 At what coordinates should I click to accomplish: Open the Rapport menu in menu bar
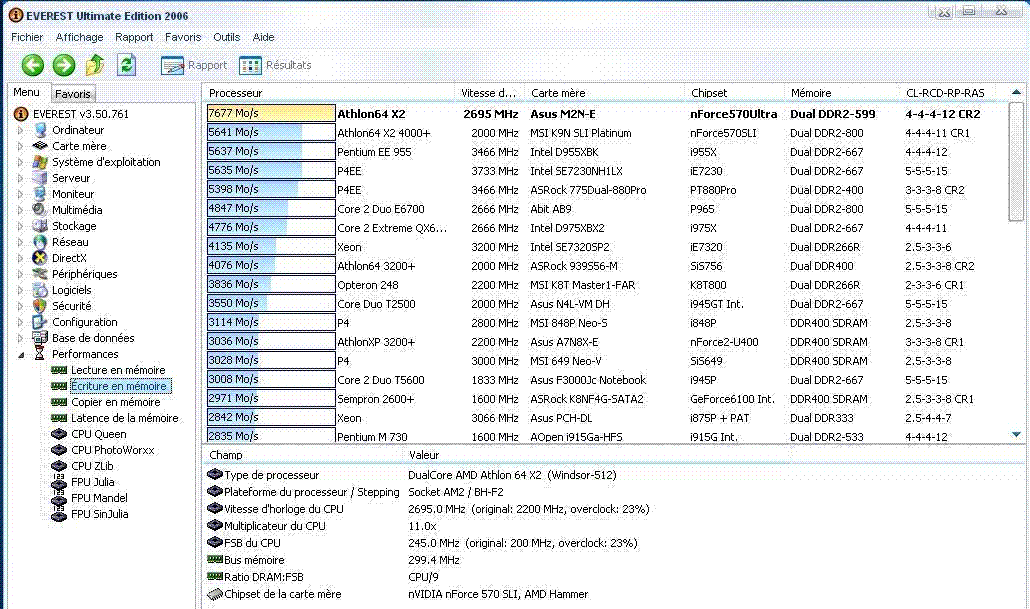(134, 37)
